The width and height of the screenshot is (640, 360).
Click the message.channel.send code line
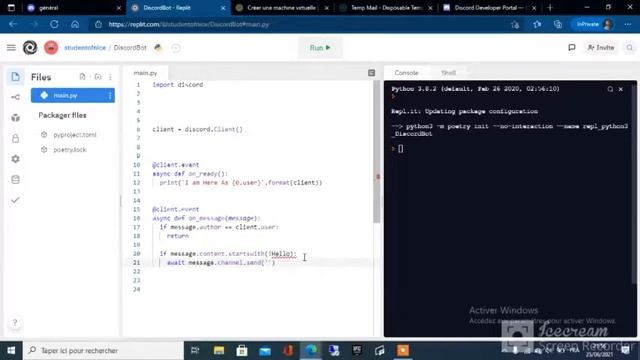(x=221, y=262)
